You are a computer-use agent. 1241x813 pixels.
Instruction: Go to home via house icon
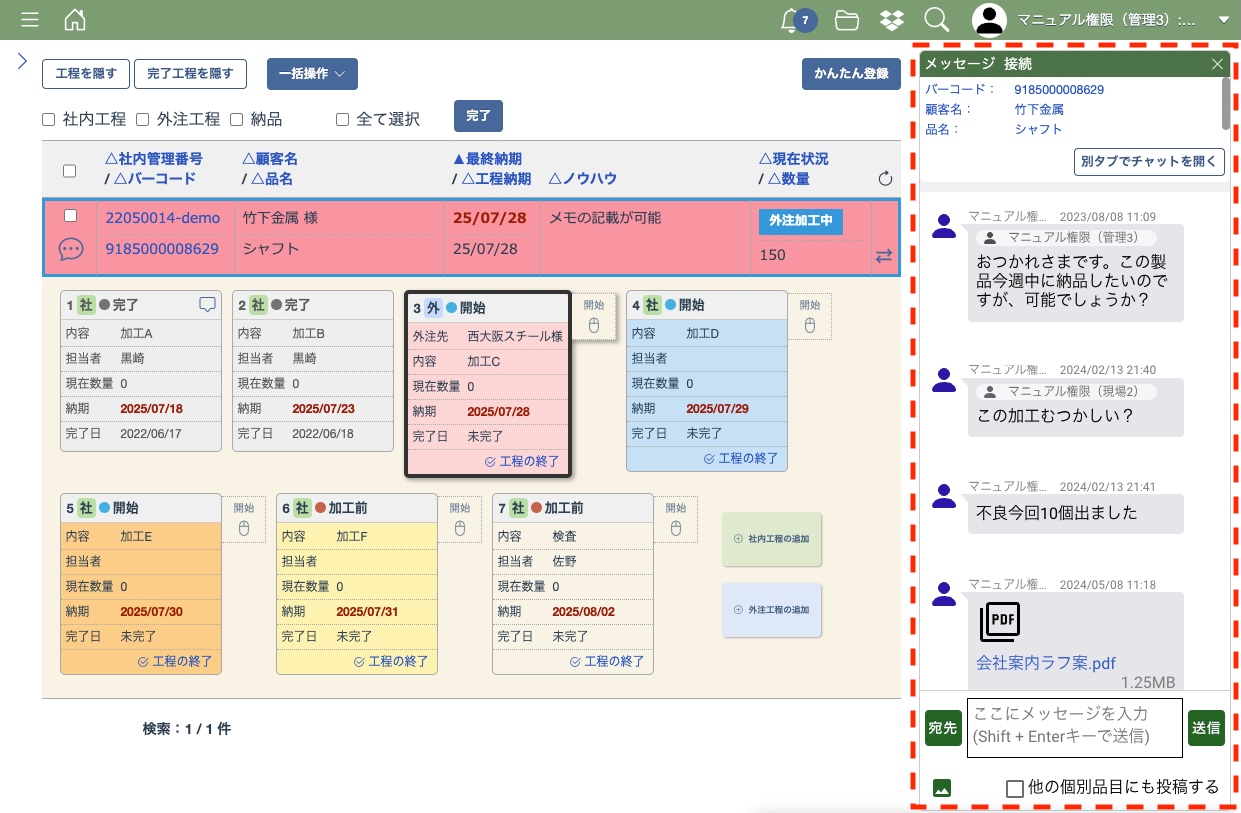(75, 20)
